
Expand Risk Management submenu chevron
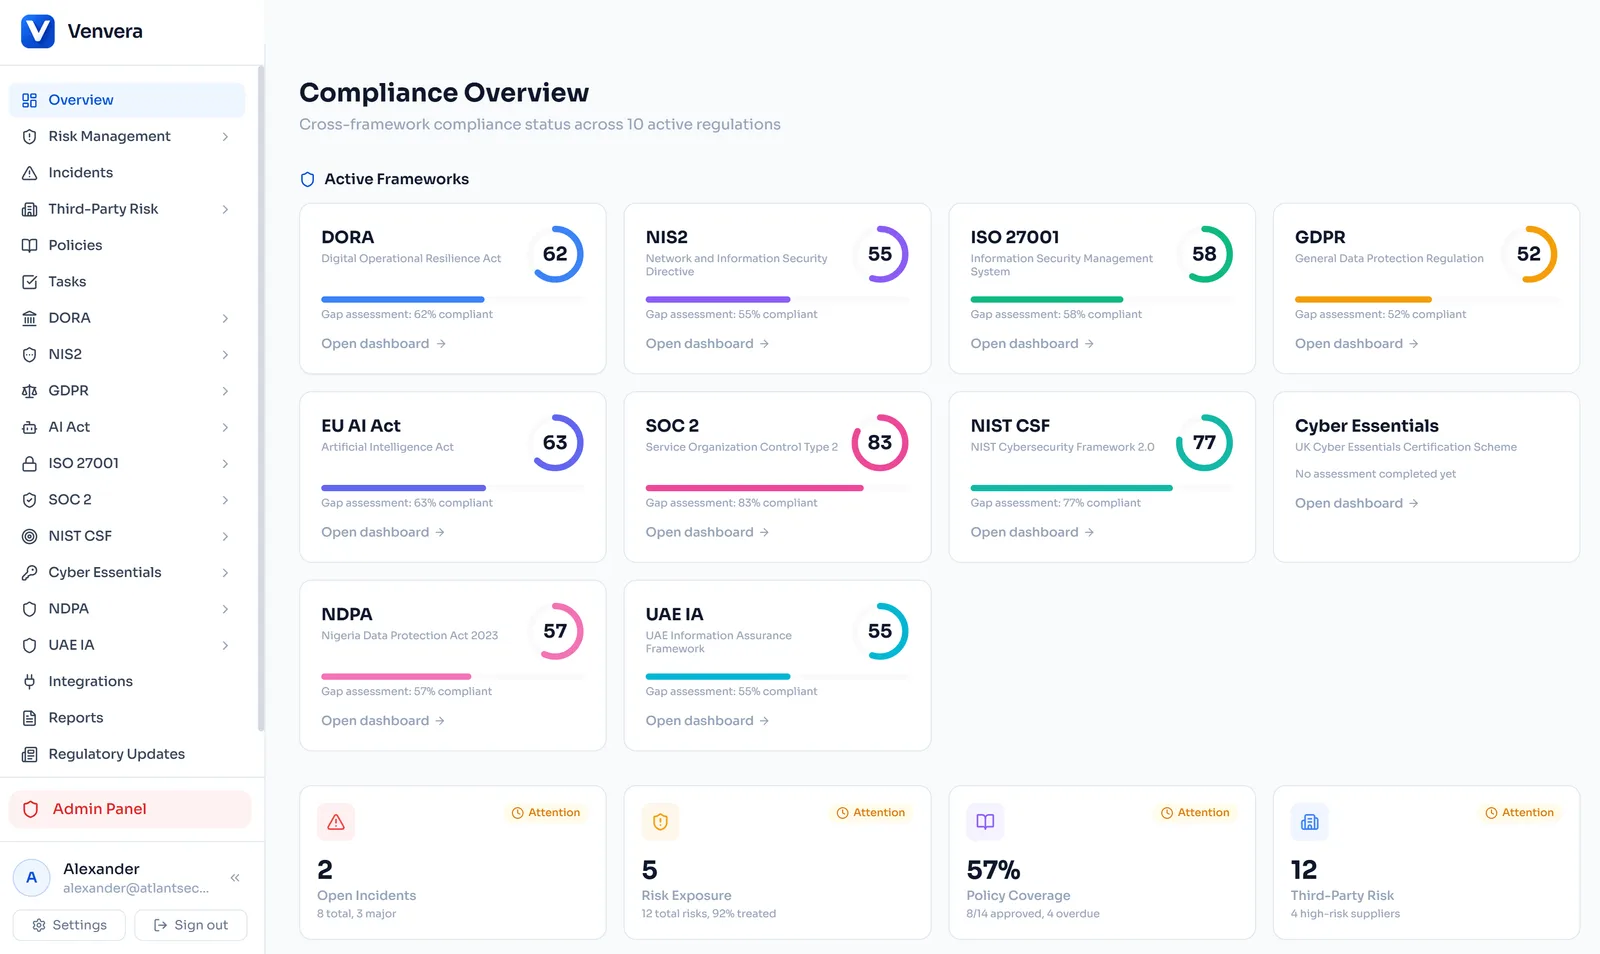225,137
